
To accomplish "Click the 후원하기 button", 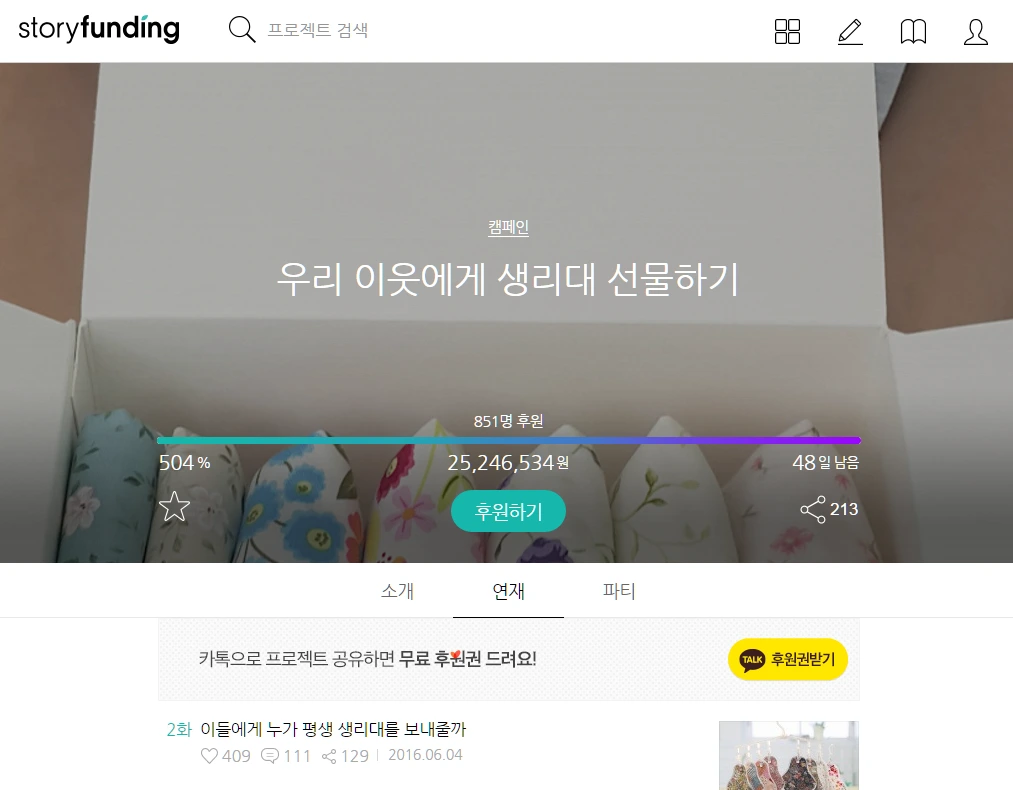I will point(508,512).
